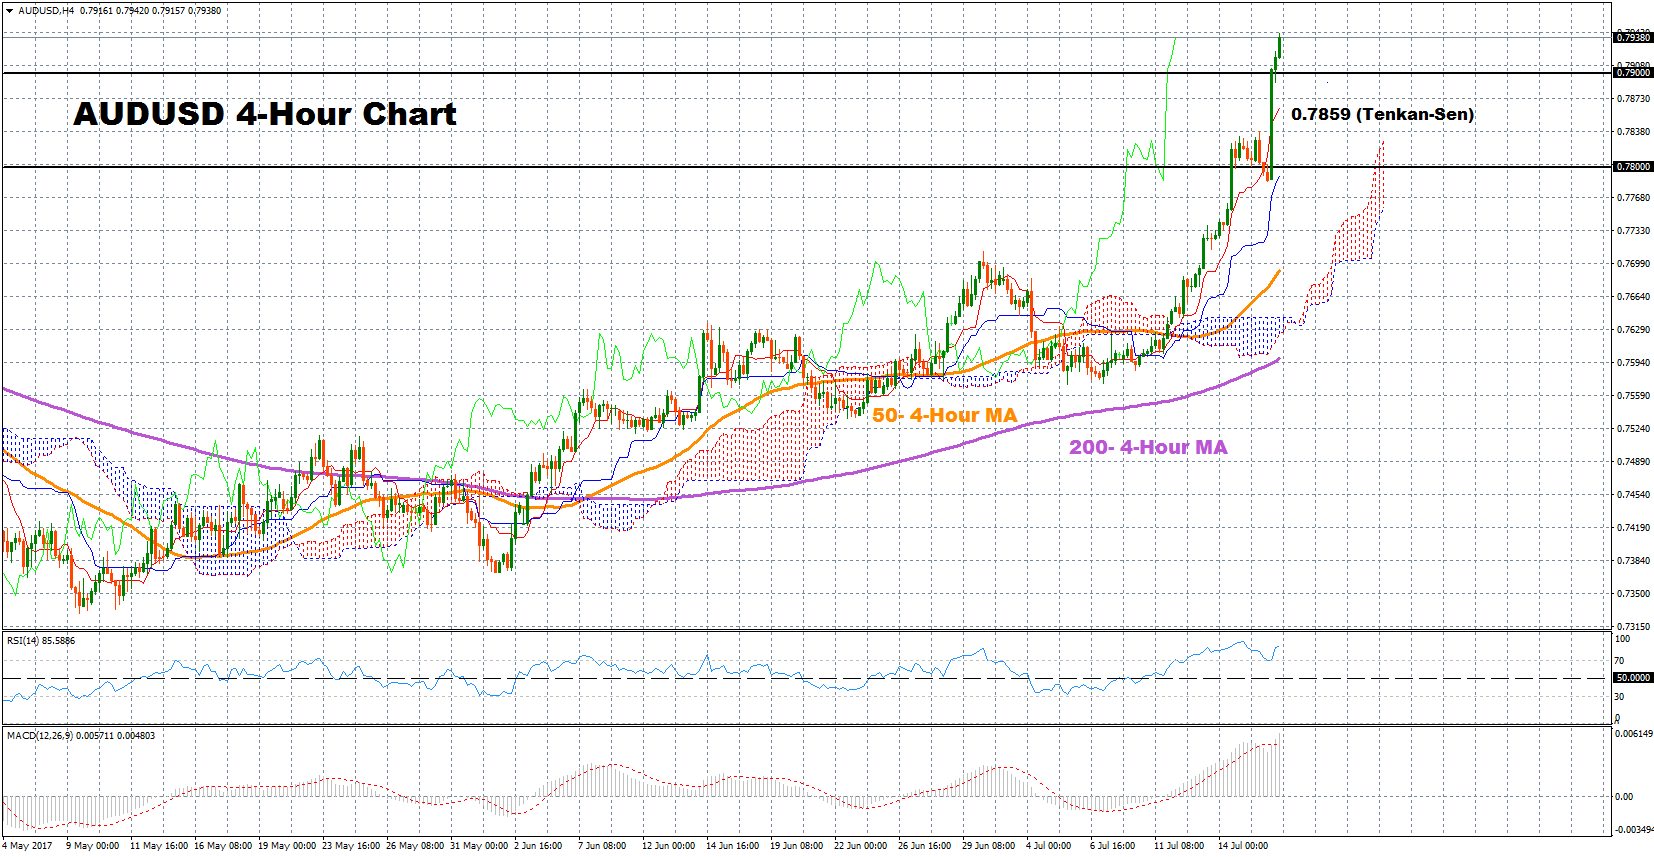Click the '11 May 16:00' time label
The width and height of the screenshot is (1654, 857).
tap(159, 846)
